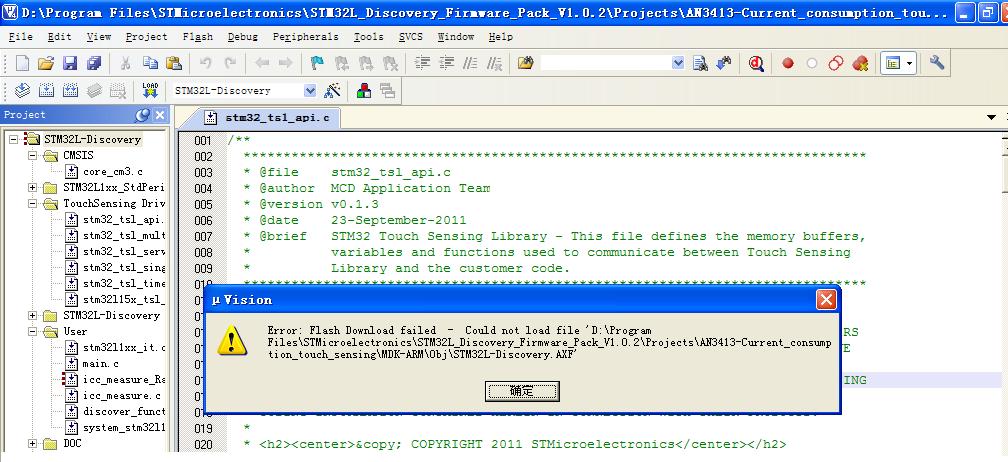Open Manage Components colored blocks icon

tap(364, 91)
